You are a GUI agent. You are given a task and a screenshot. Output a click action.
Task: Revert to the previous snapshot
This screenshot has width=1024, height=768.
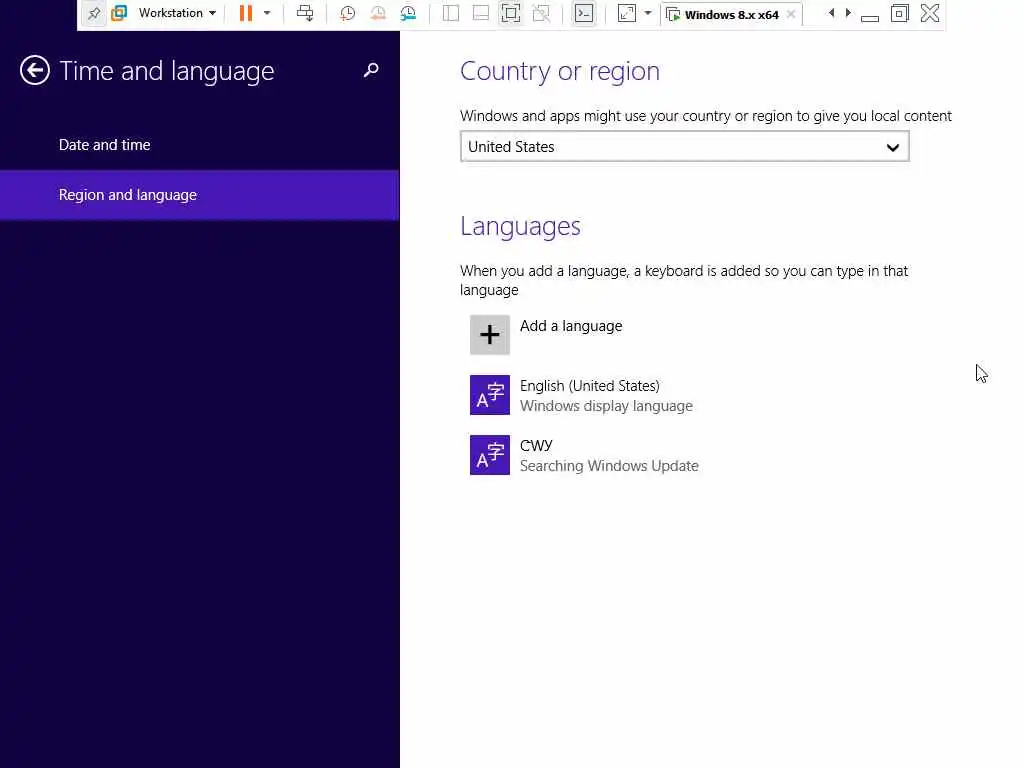click(377, 13)
